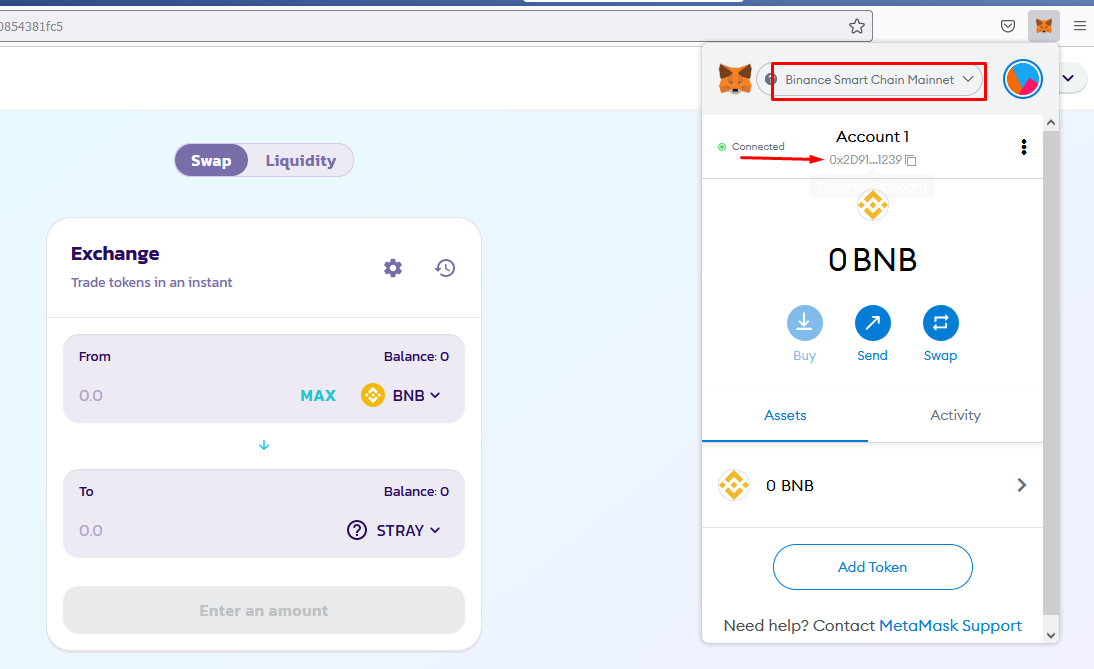Viewport: 1094px width, 669px height.
Task: Click the MAX button
Action: 318,396
